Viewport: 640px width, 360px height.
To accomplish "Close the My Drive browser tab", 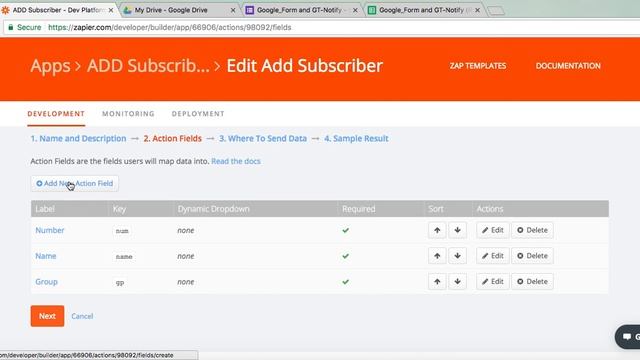I will pyautogui.click(x=233, y=10).
